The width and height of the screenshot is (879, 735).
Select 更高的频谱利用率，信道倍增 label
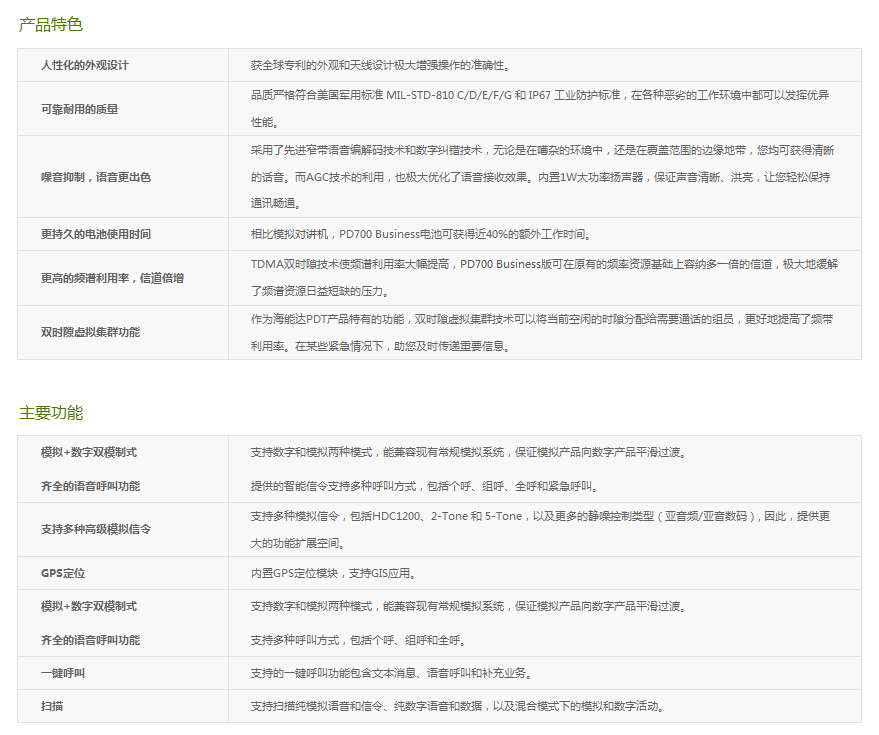click(112, 278)
